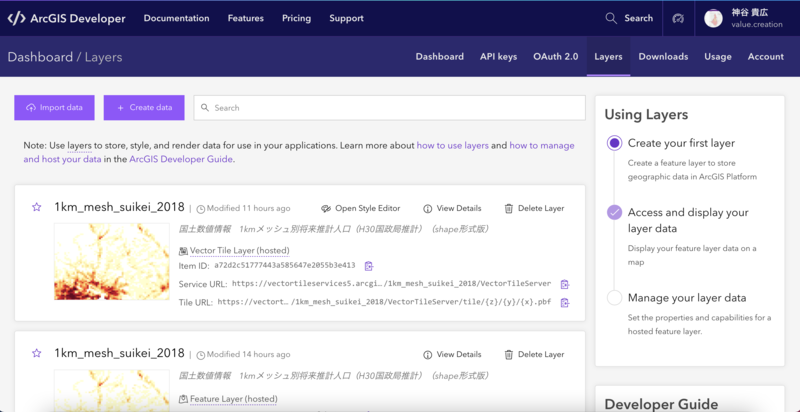Favorite the first 1km_mesh_suikei_2018 layer modified 11 hours ago
The height and width of the screenshot is (412, 800).
pyautogui.click(x=37, y=207)
